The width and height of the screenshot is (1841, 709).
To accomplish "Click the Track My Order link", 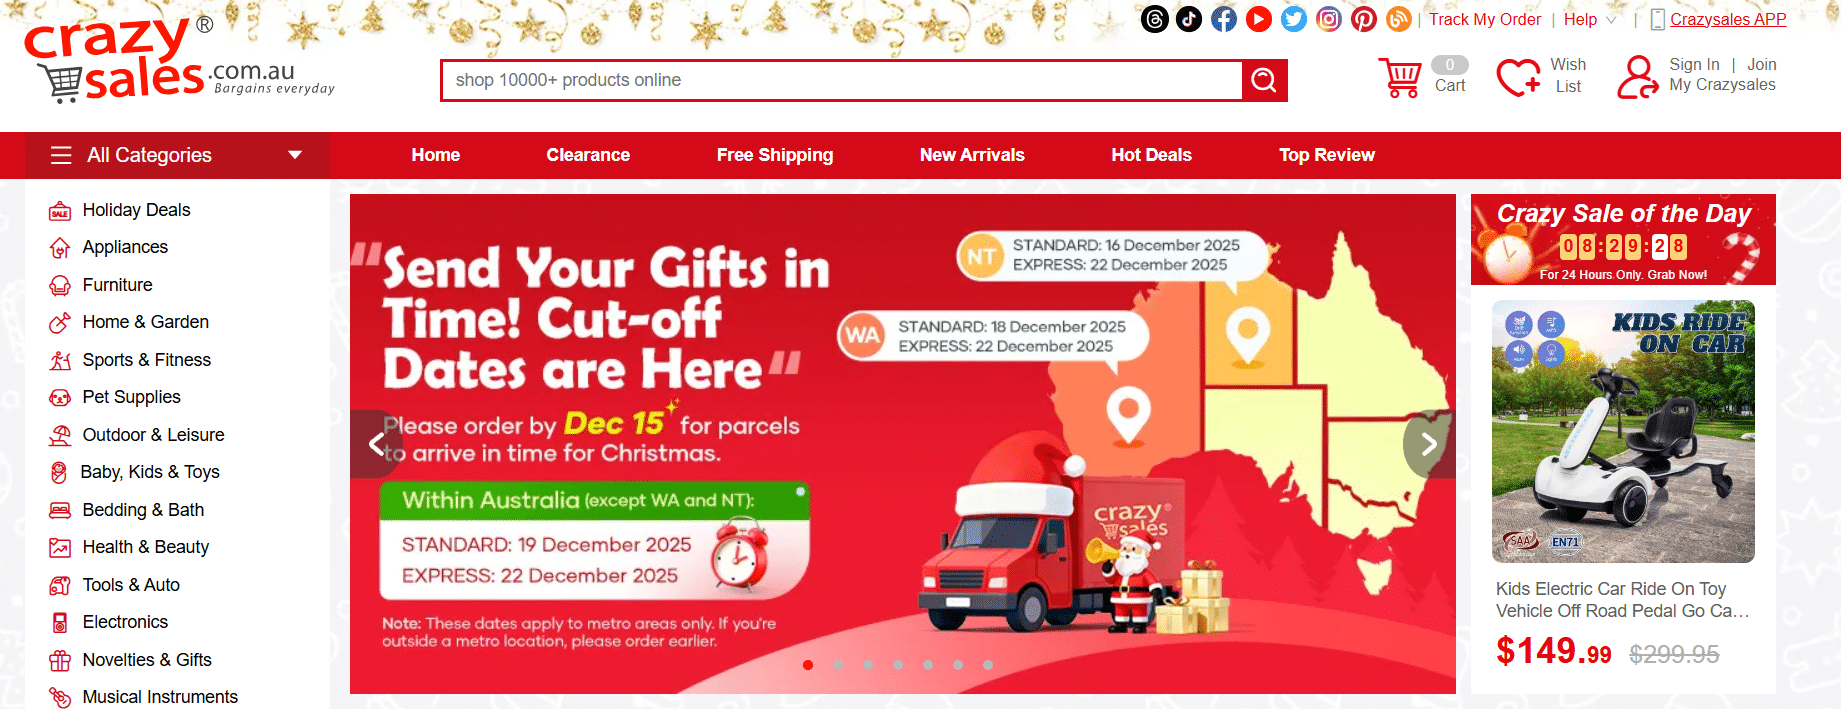I will [1484, 19].
